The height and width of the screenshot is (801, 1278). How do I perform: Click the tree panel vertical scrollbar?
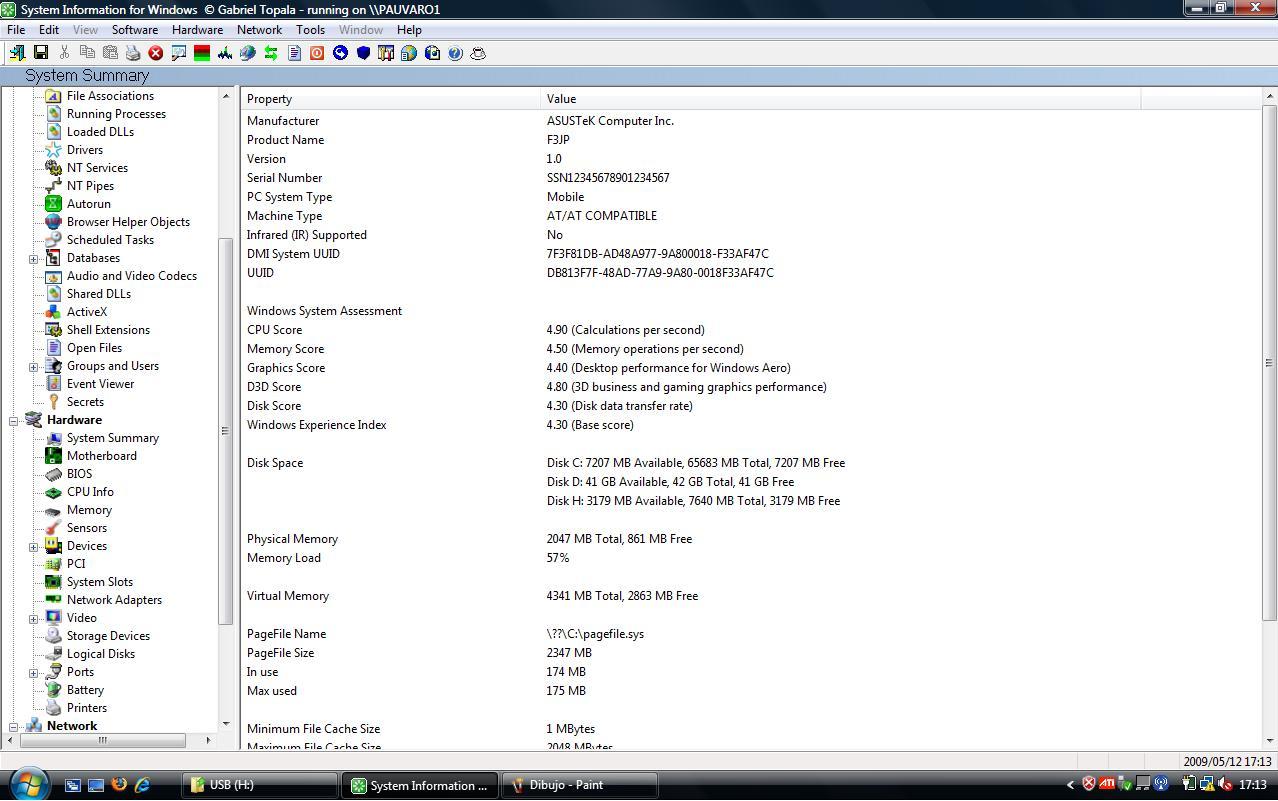click(x=225, y=431)
